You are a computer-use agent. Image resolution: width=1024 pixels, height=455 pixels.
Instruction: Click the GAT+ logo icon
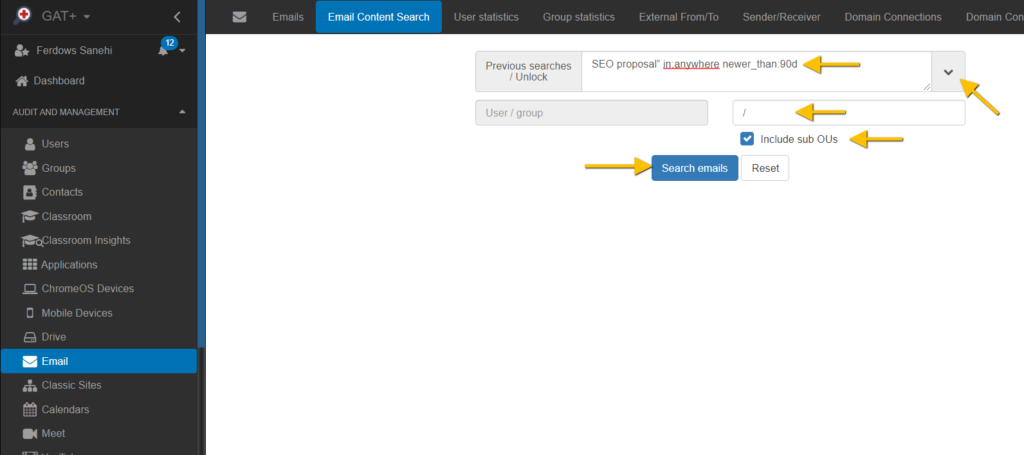pyautogui.click(x=23, y=16)
